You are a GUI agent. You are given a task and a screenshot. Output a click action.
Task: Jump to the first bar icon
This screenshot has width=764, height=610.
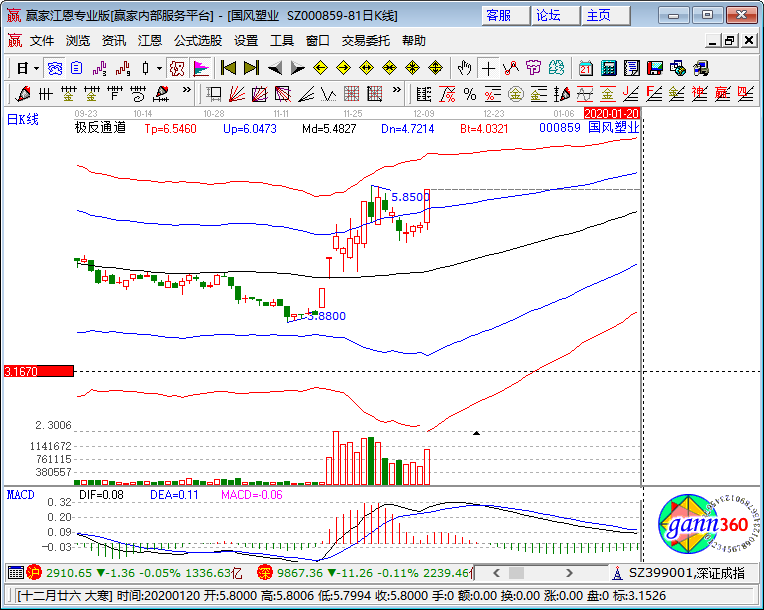(x=228, y=68)
